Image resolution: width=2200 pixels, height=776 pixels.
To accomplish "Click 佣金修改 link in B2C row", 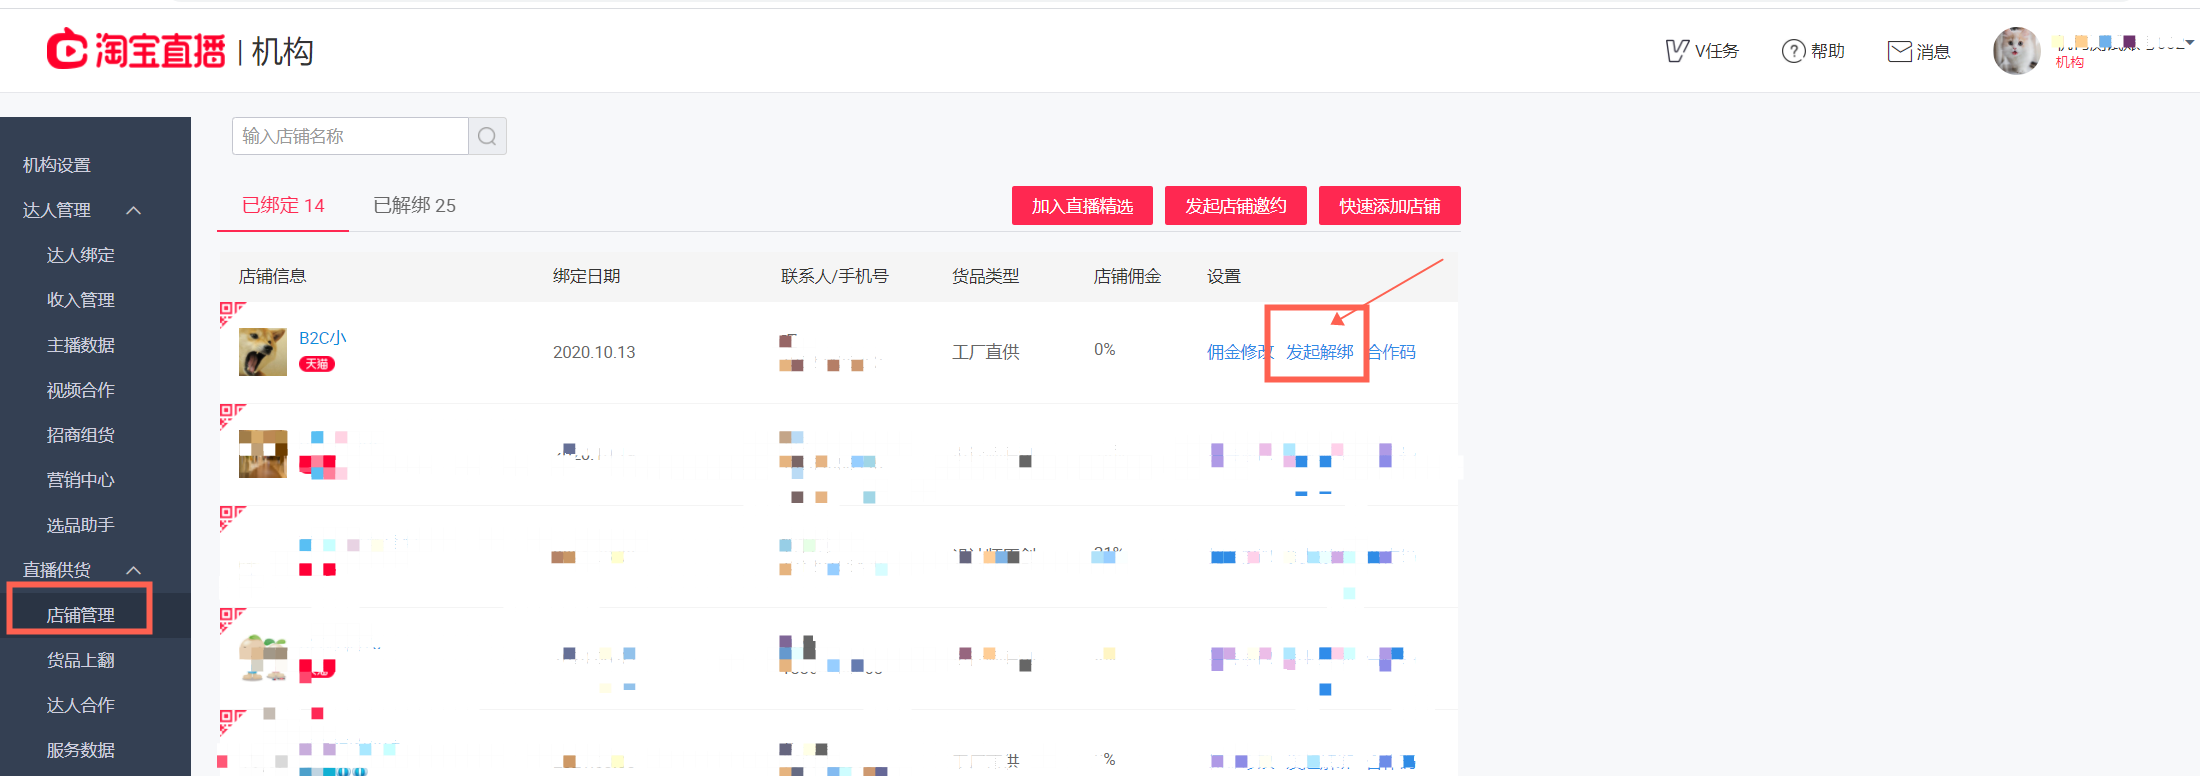I will [x=1239, y=352].
